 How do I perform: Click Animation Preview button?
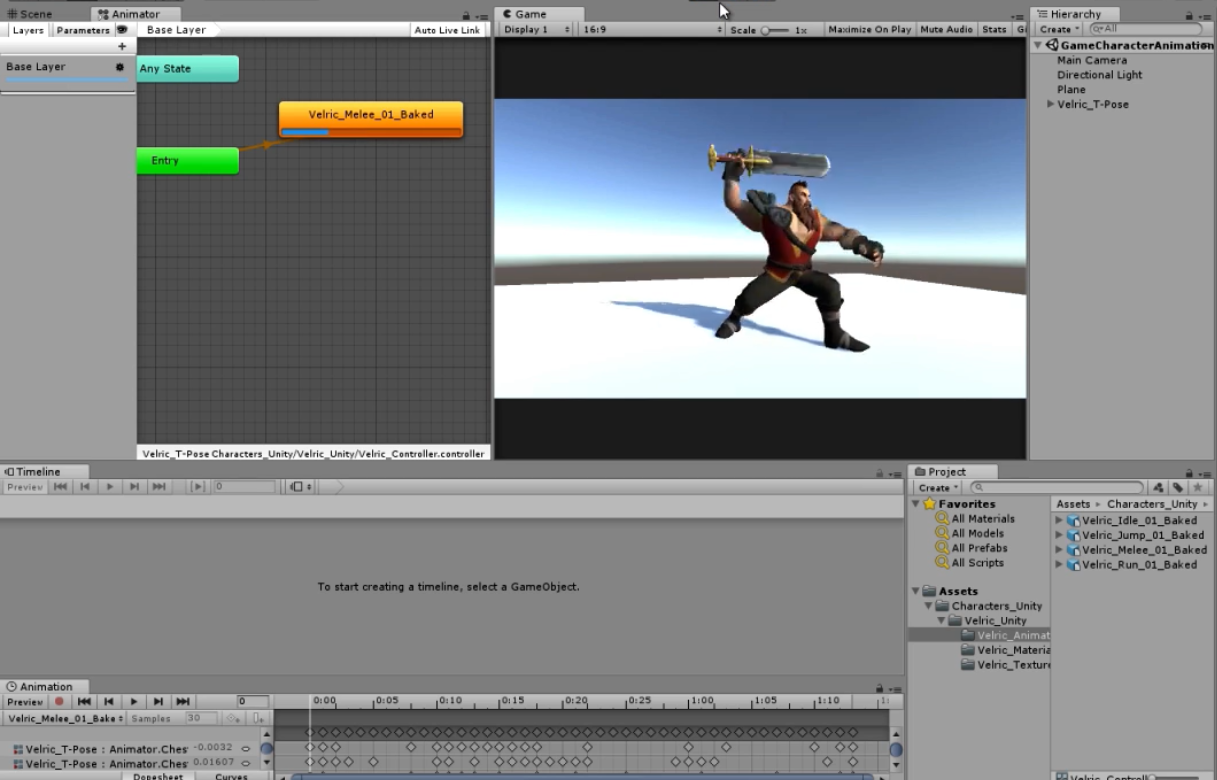[x=26, y=702]
